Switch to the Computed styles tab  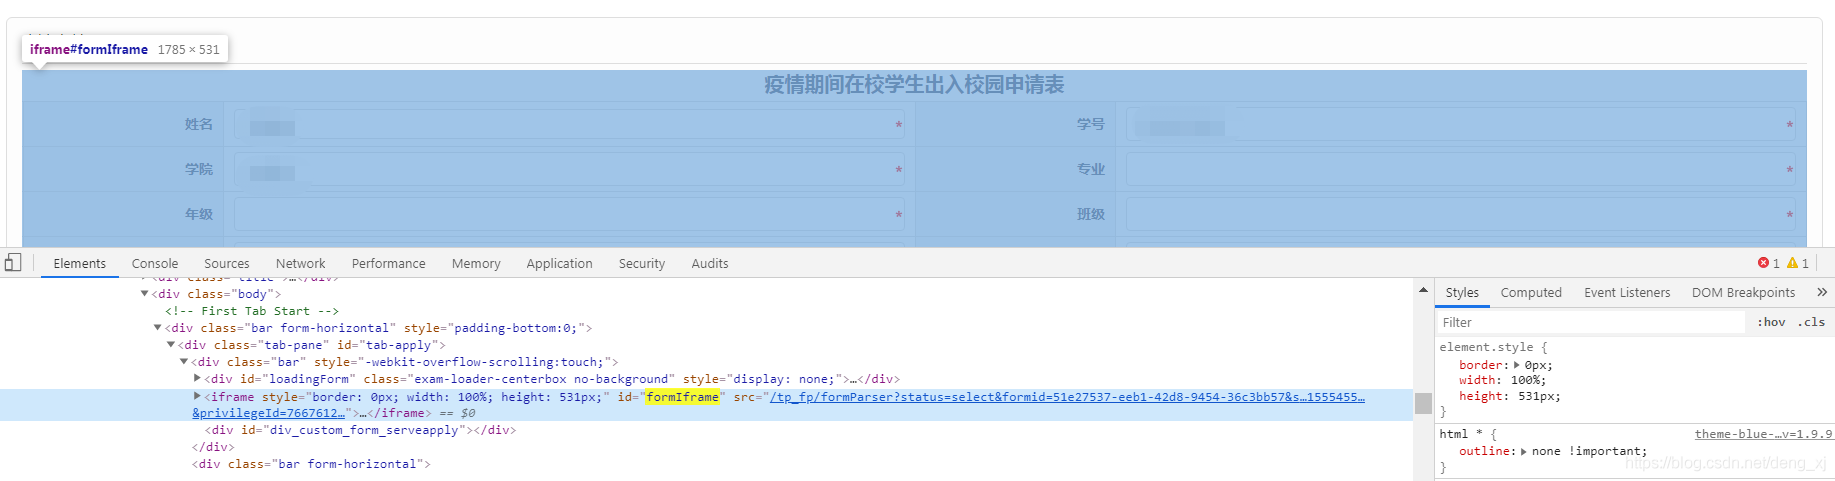coord(1531,292)
